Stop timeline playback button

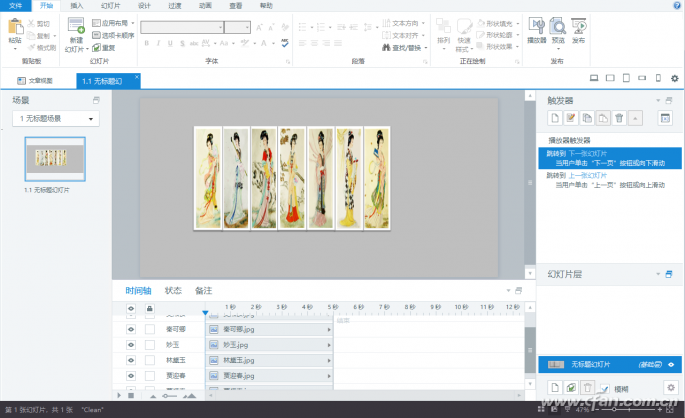coord(131,396)
